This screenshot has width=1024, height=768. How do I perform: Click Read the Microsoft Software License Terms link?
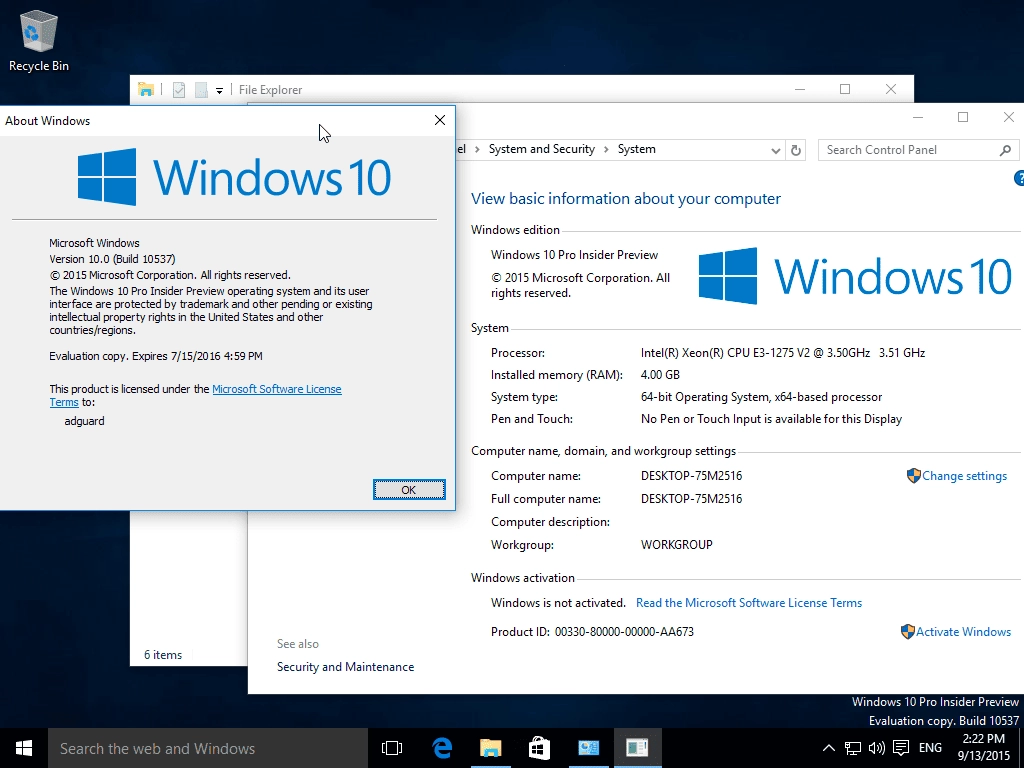click(x=748, y=603)
